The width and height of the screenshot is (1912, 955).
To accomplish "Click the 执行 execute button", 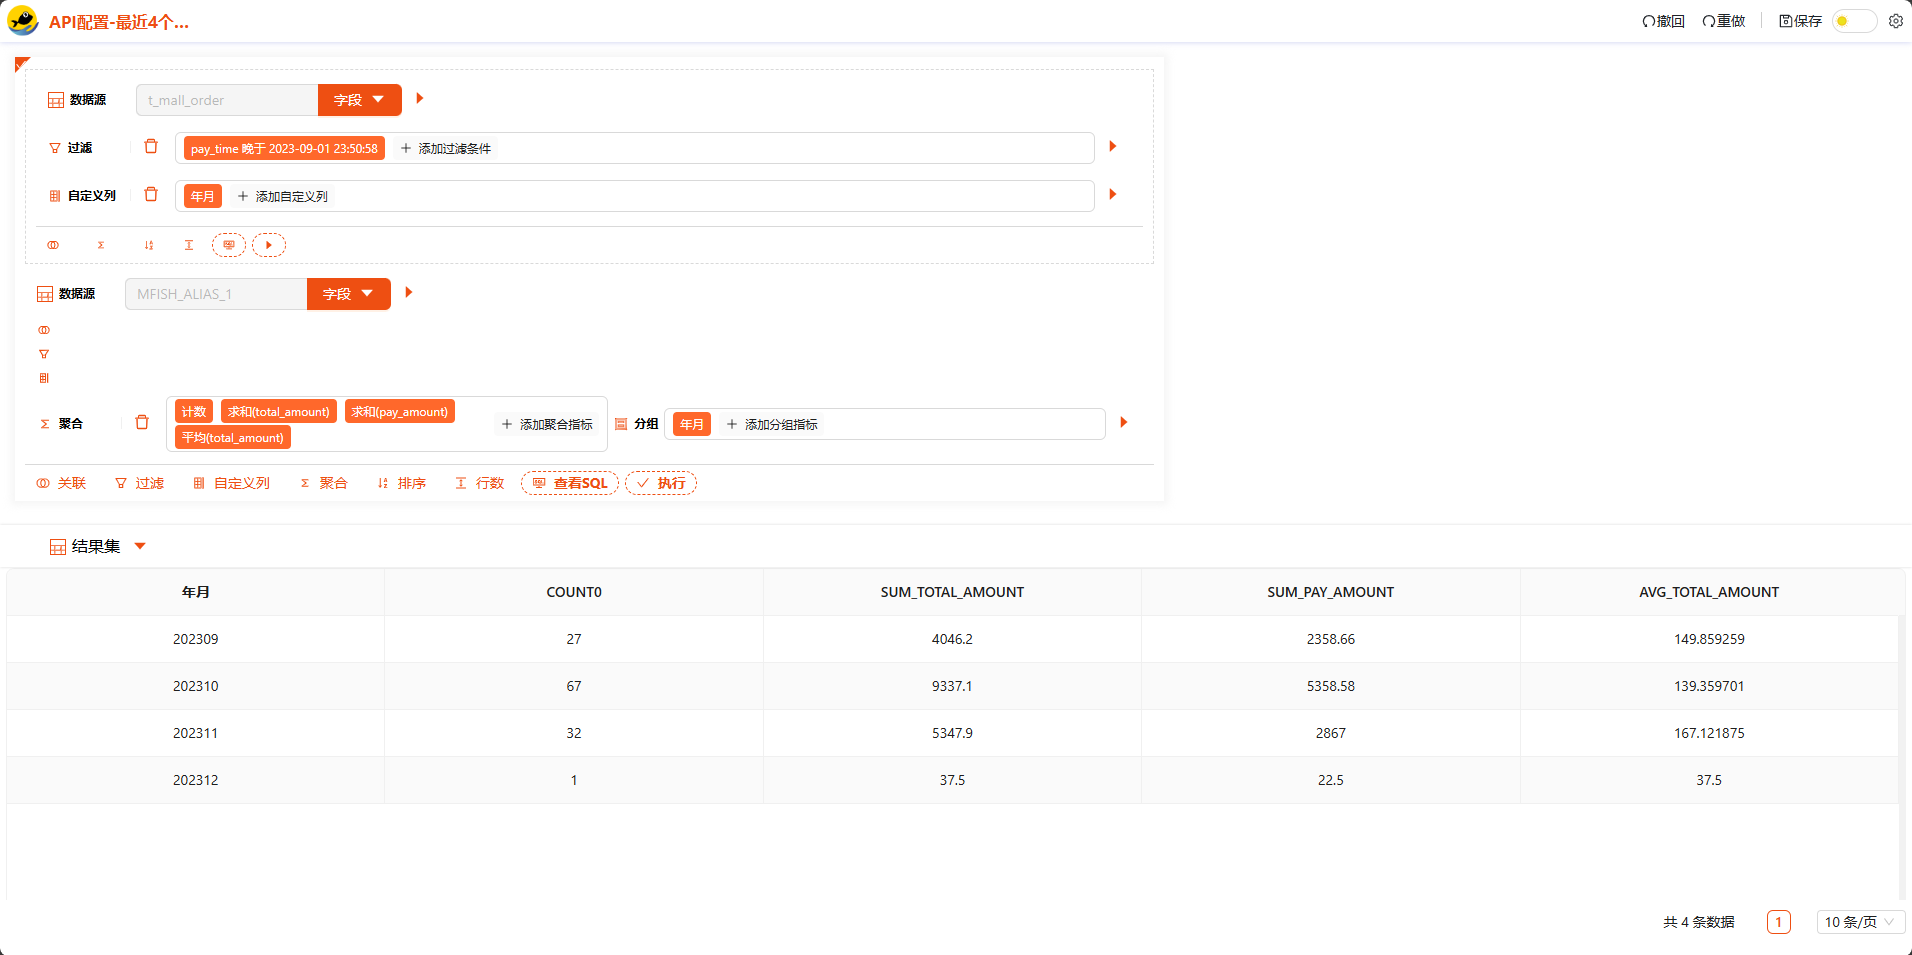I will [x=661, y=483].
